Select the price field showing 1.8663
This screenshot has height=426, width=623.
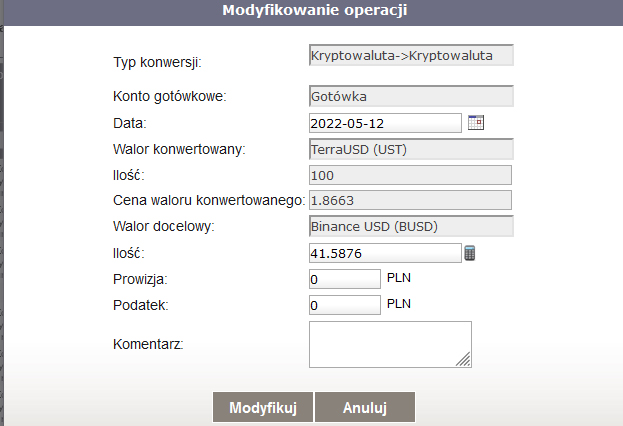point(411,201)
